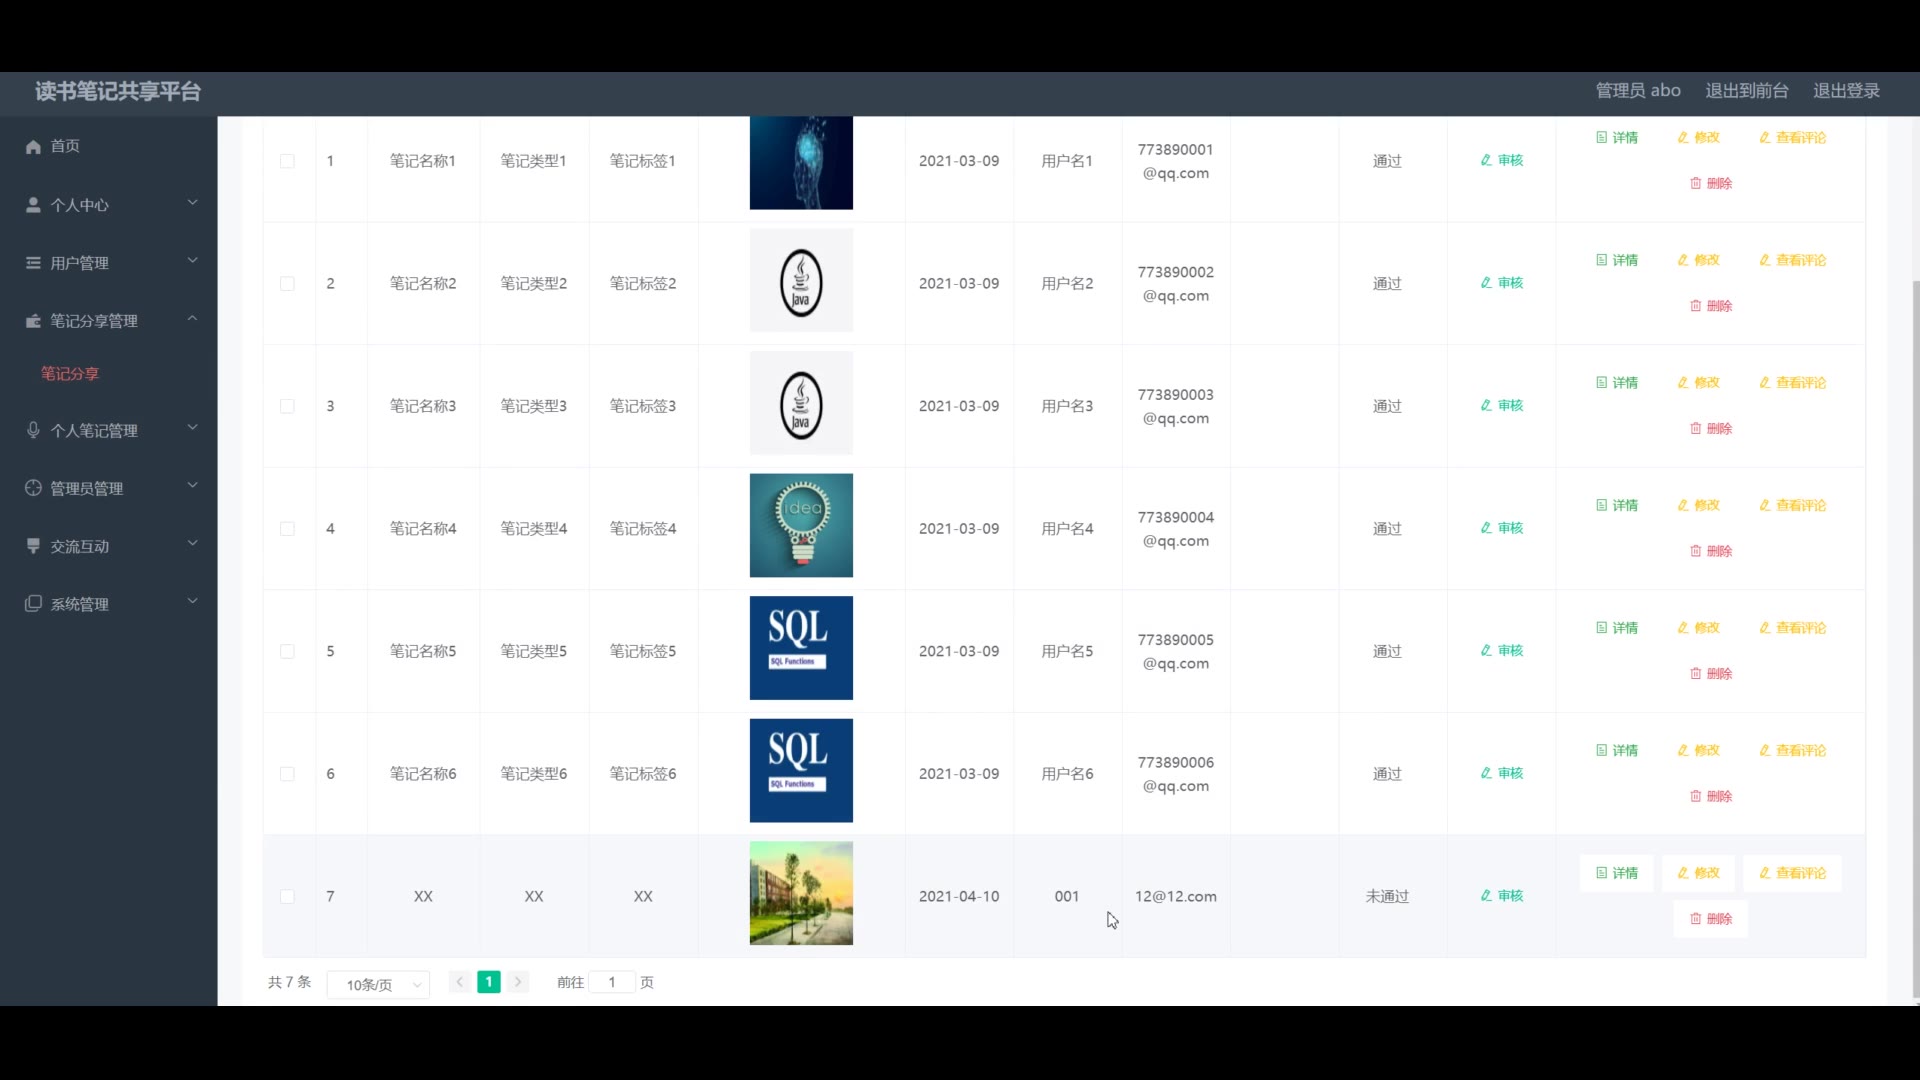Tick the checkbox for row 1
The image size is (1920, 1080).
287,161
